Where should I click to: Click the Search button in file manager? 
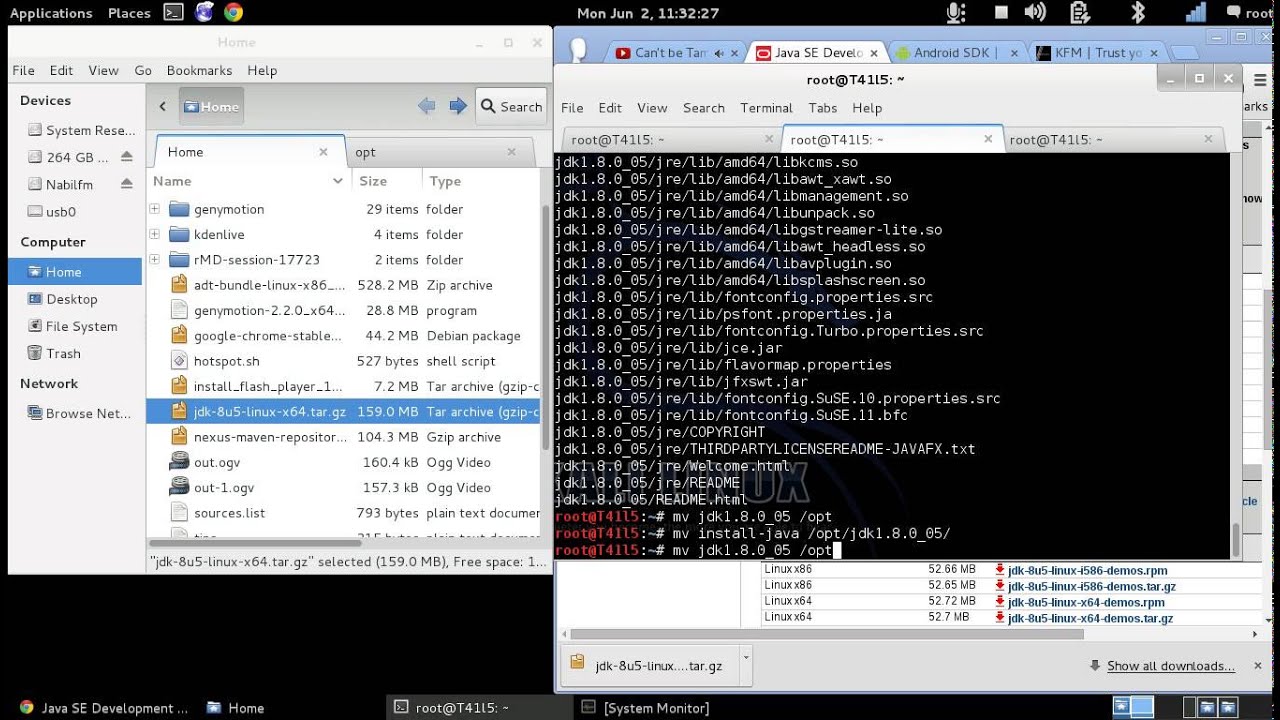511,106
